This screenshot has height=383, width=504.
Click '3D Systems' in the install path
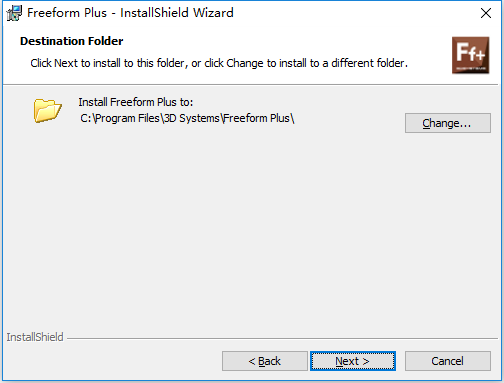coord(192,118)
